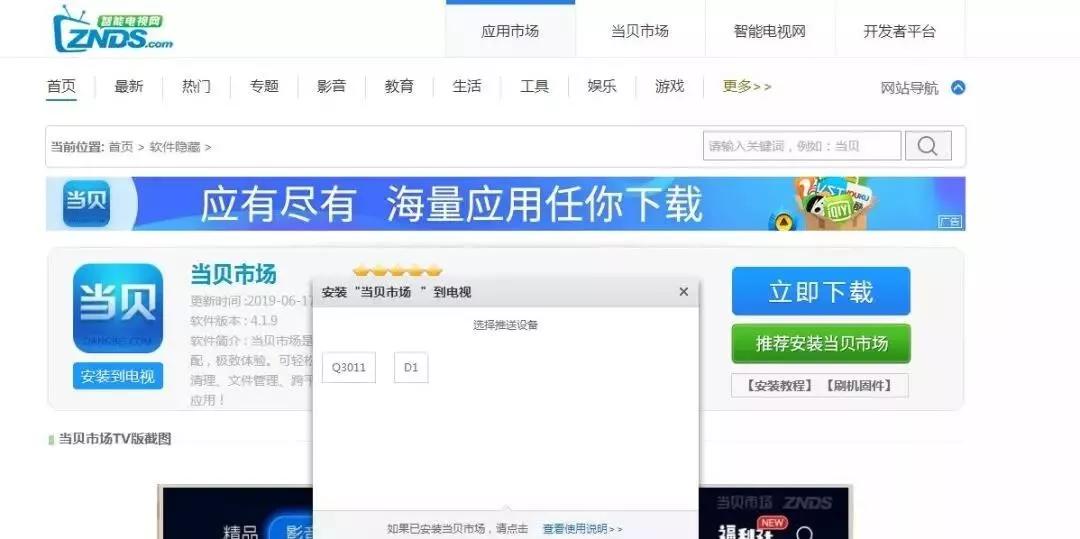The height and width of the screenshot is (539, 1080).
Task: Open the 【安装教程】 link
Action: (x=779, y=385)
